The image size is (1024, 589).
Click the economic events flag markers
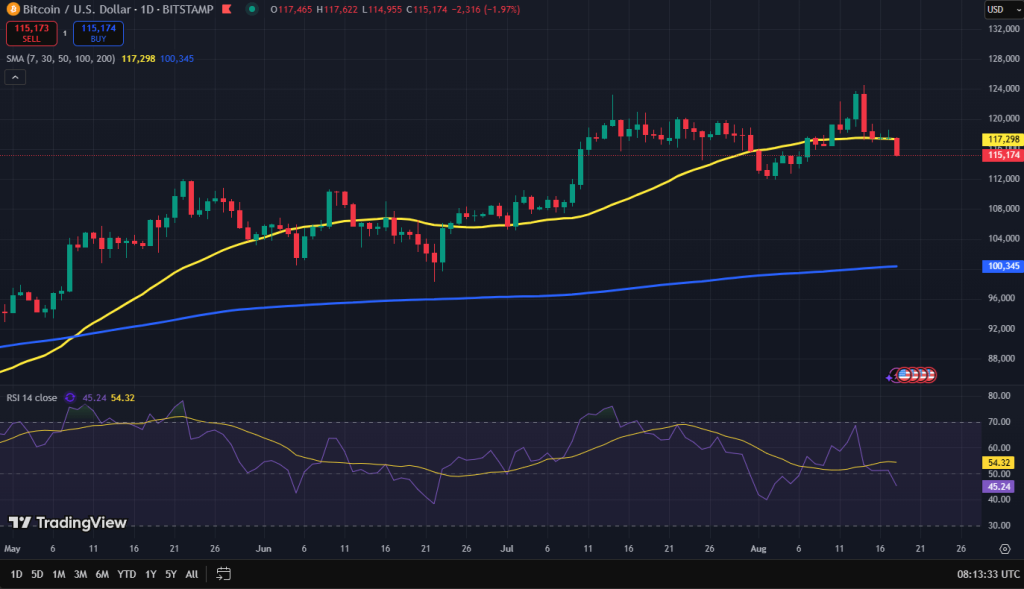913,375
